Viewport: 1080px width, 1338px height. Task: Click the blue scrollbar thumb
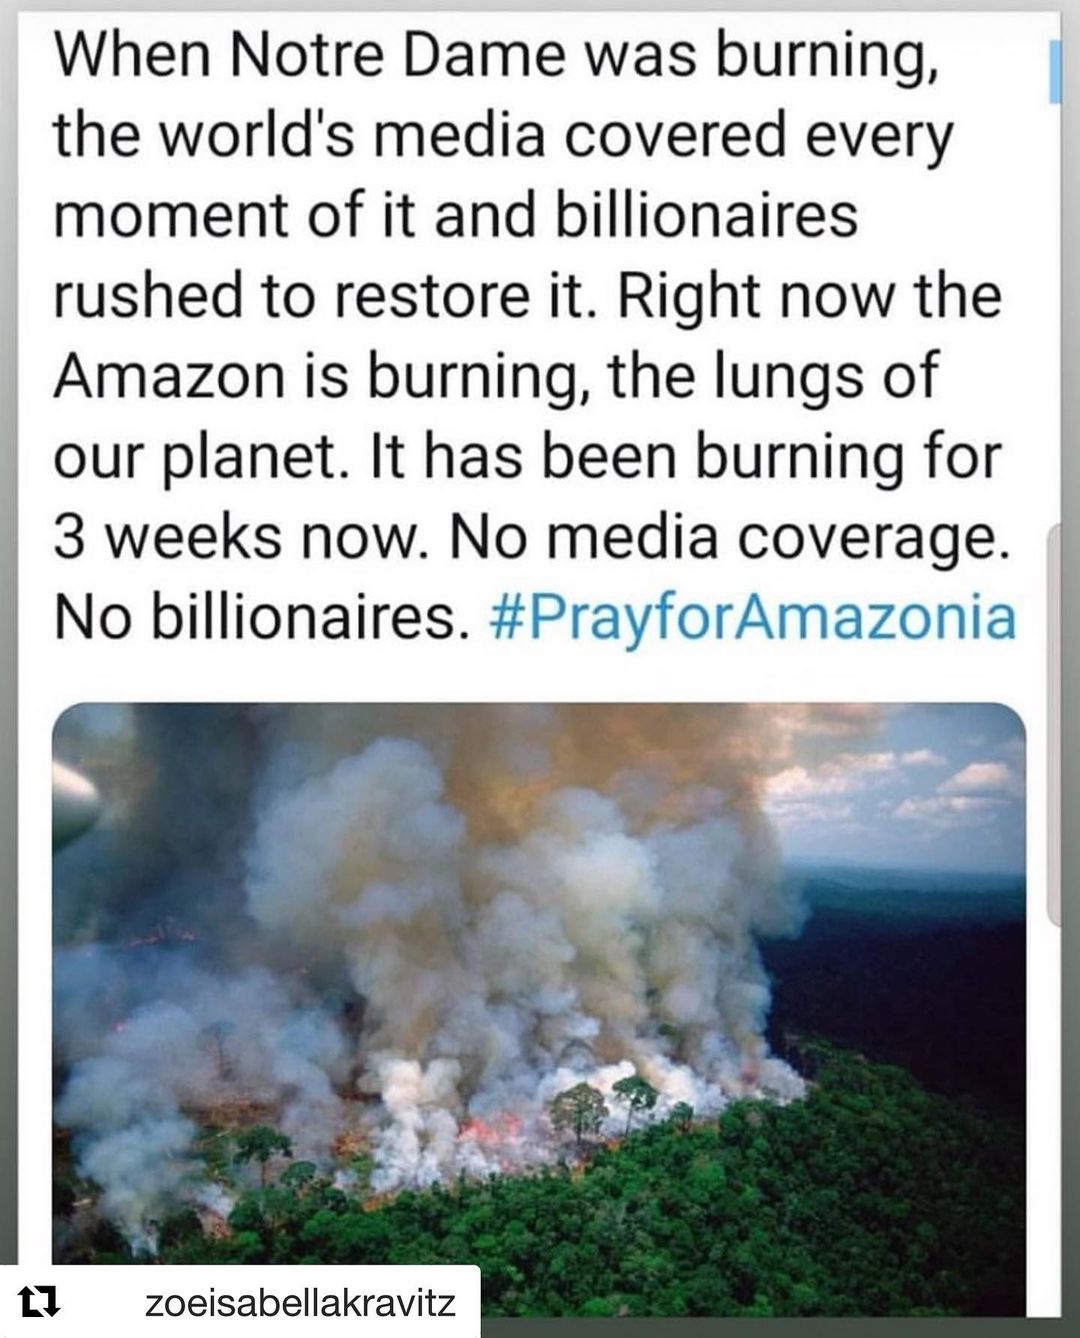coord(1054,72)
